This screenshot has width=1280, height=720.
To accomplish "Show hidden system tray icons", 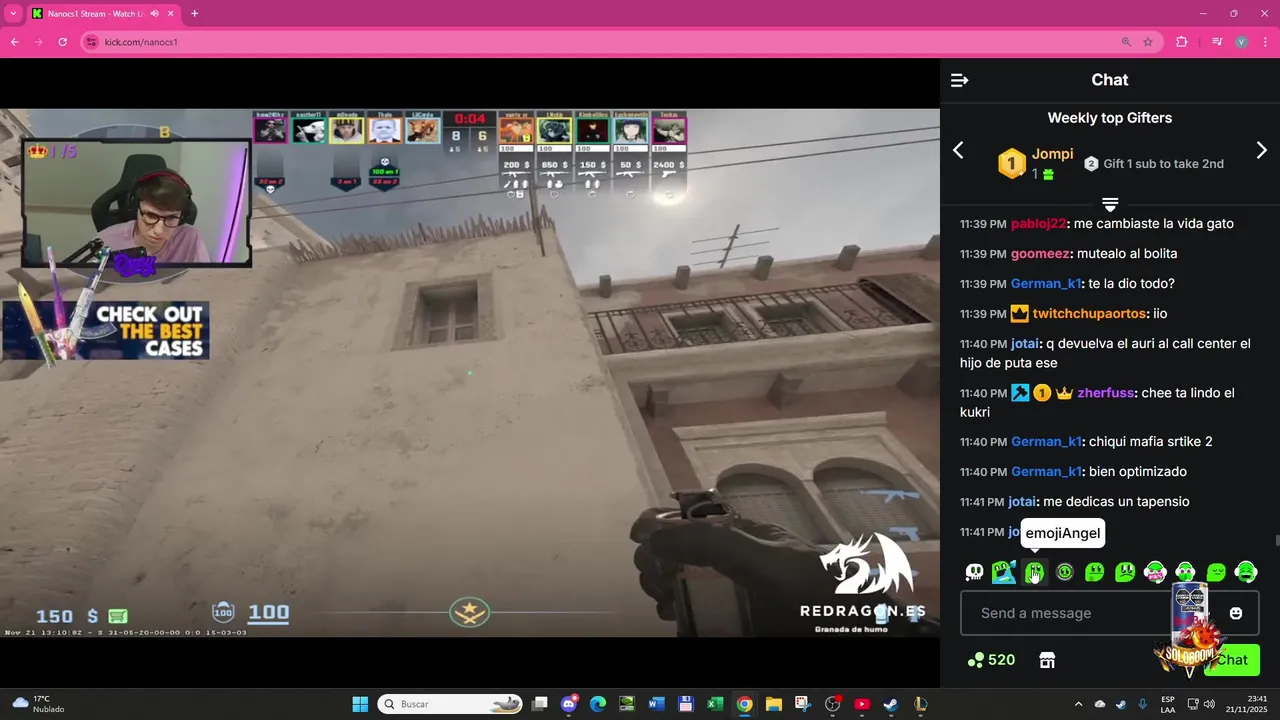I will (x=1078, y=704).
